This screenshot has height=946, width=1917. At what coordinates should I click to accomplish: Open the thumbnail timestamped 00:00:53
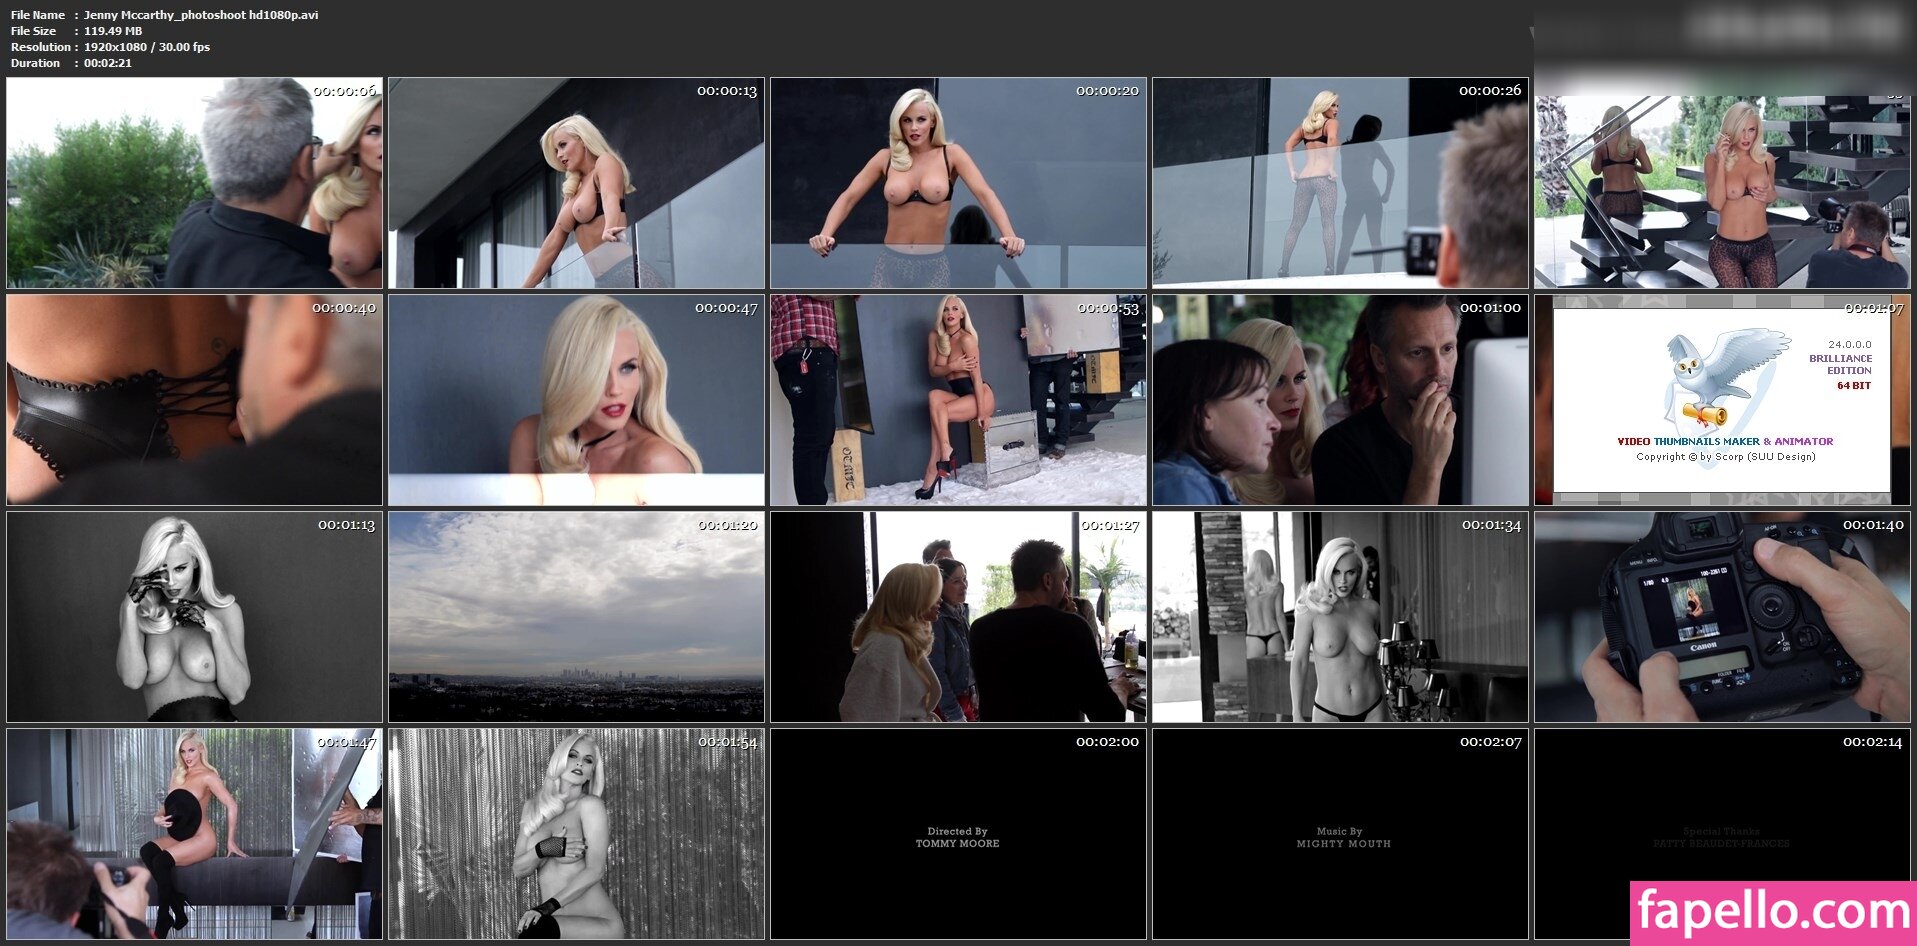[x=958, y=400]
